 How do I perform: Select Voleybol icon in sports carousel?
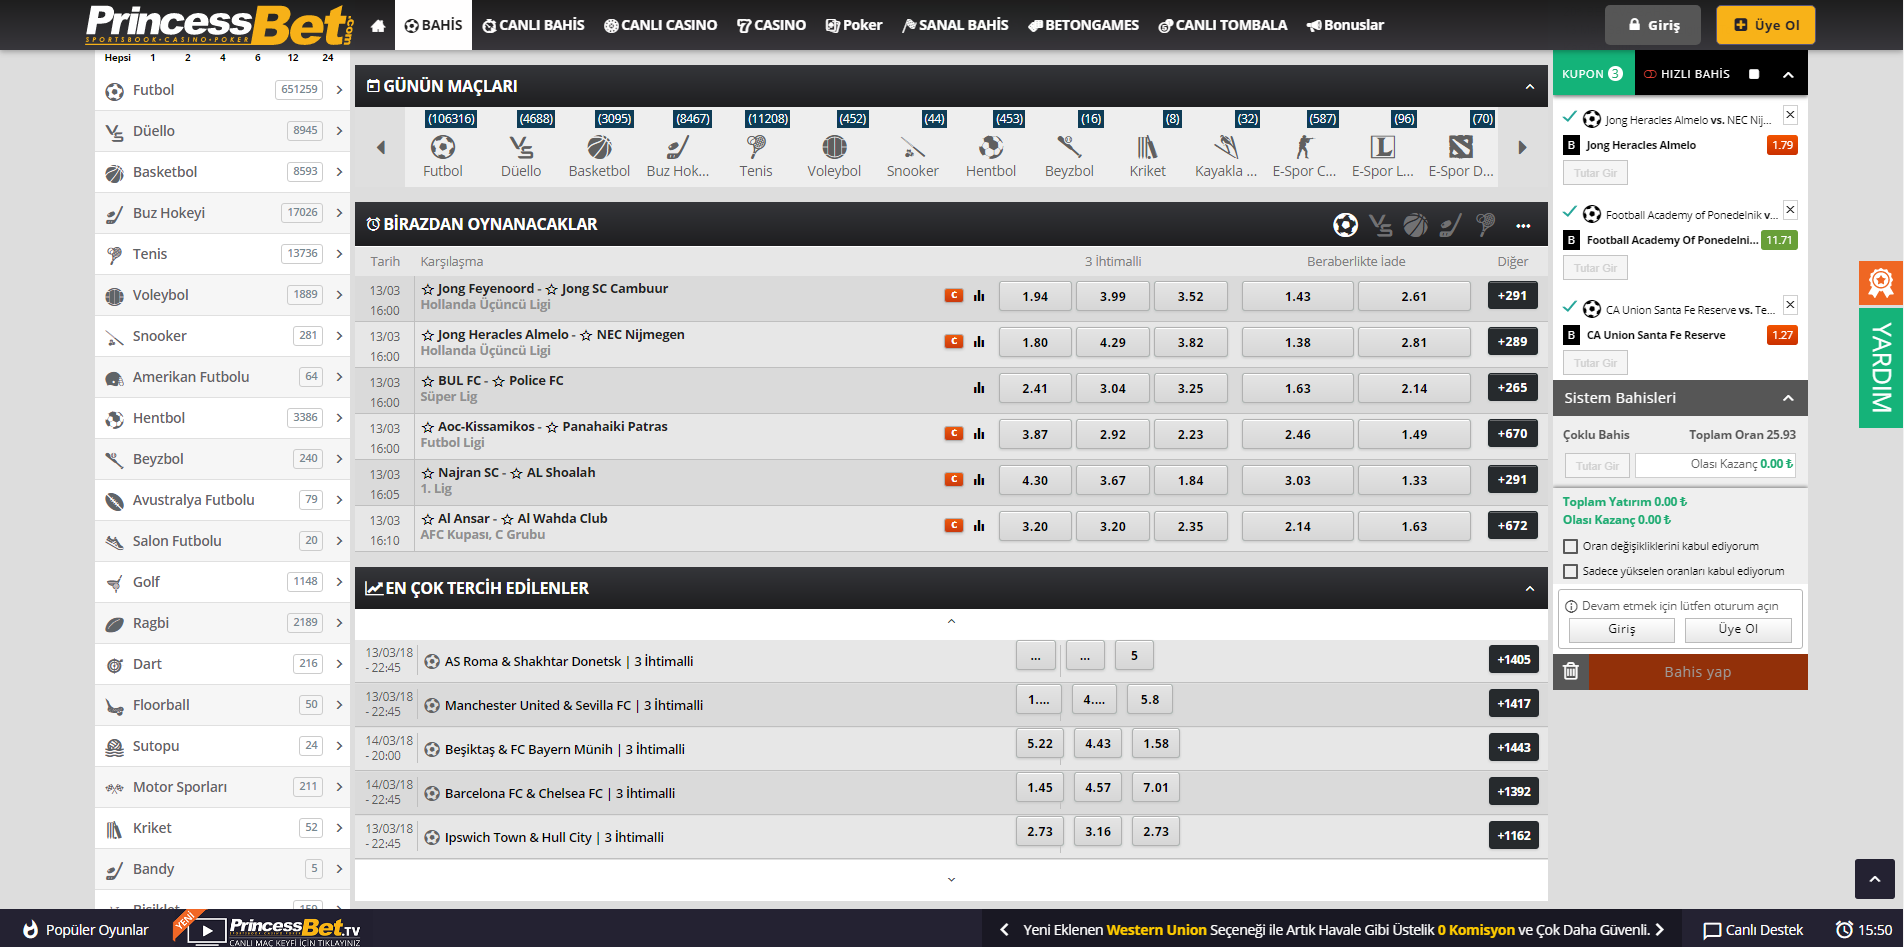point(834,147)
